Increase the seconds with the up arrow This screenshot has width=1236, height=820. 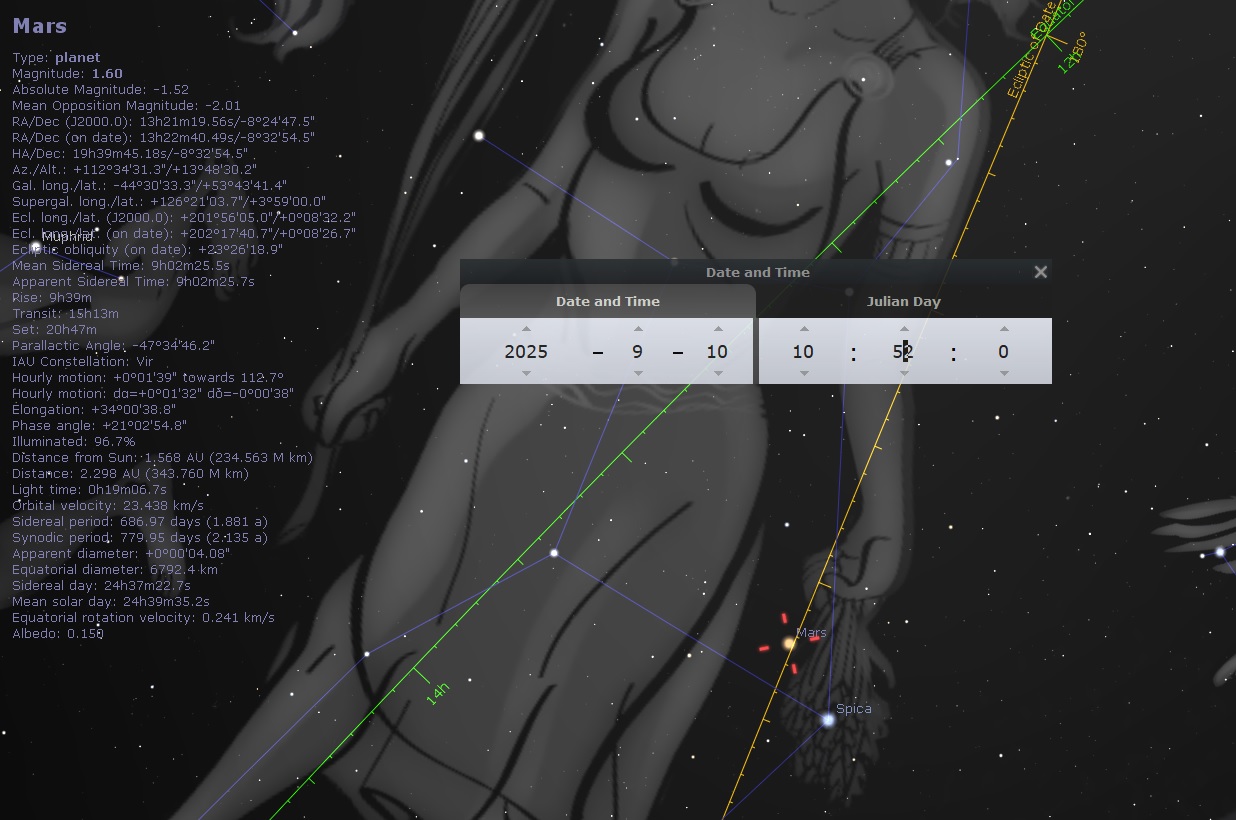click(x=1003, y=329)
